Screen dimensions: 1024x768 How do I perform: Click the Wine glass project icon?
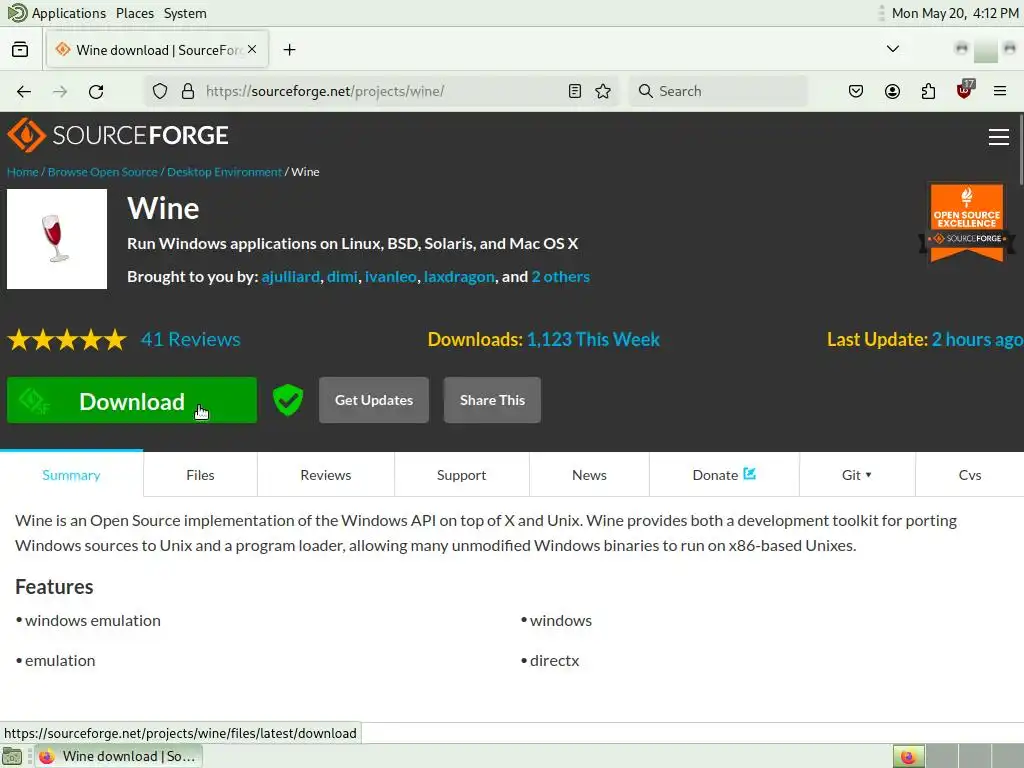click(57, 239)
